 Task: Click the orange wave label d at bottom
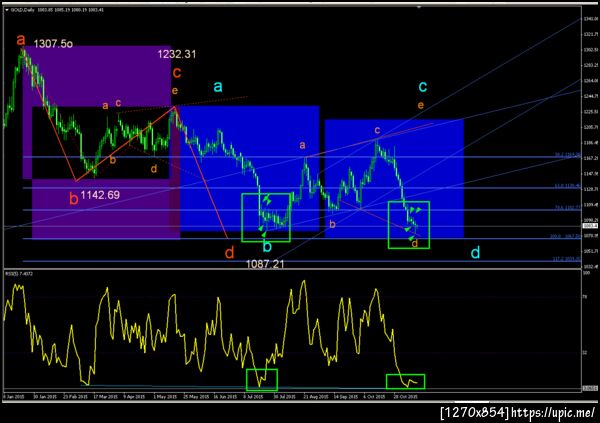[x=229, y=253]
